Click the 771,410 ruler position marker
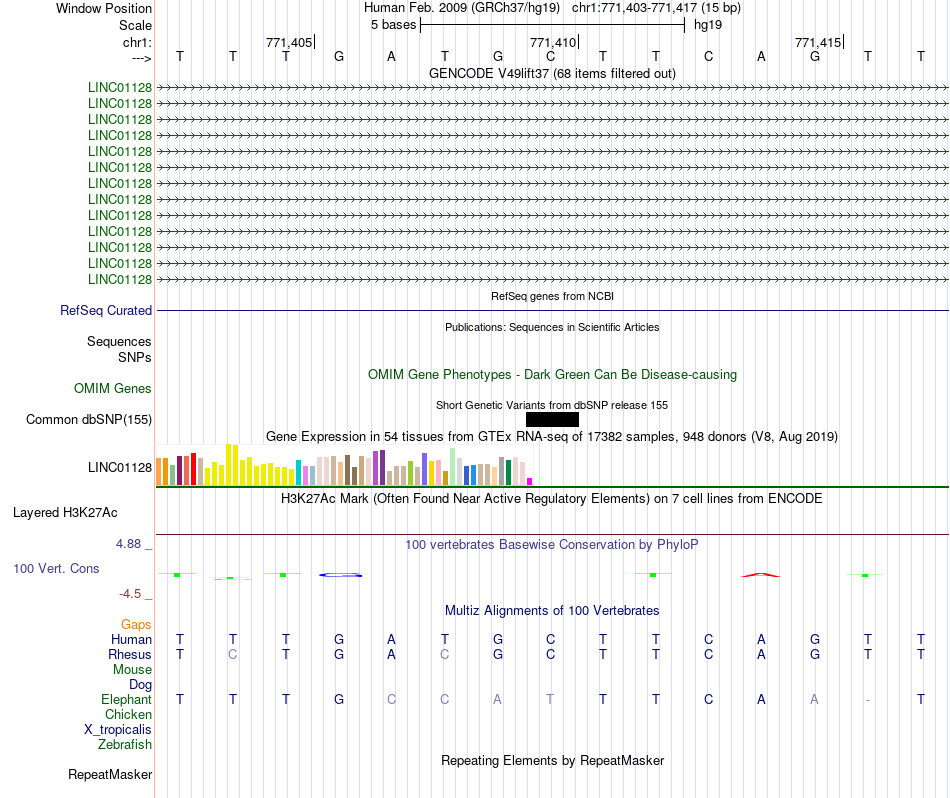The image size is (950, 798). 554,42
